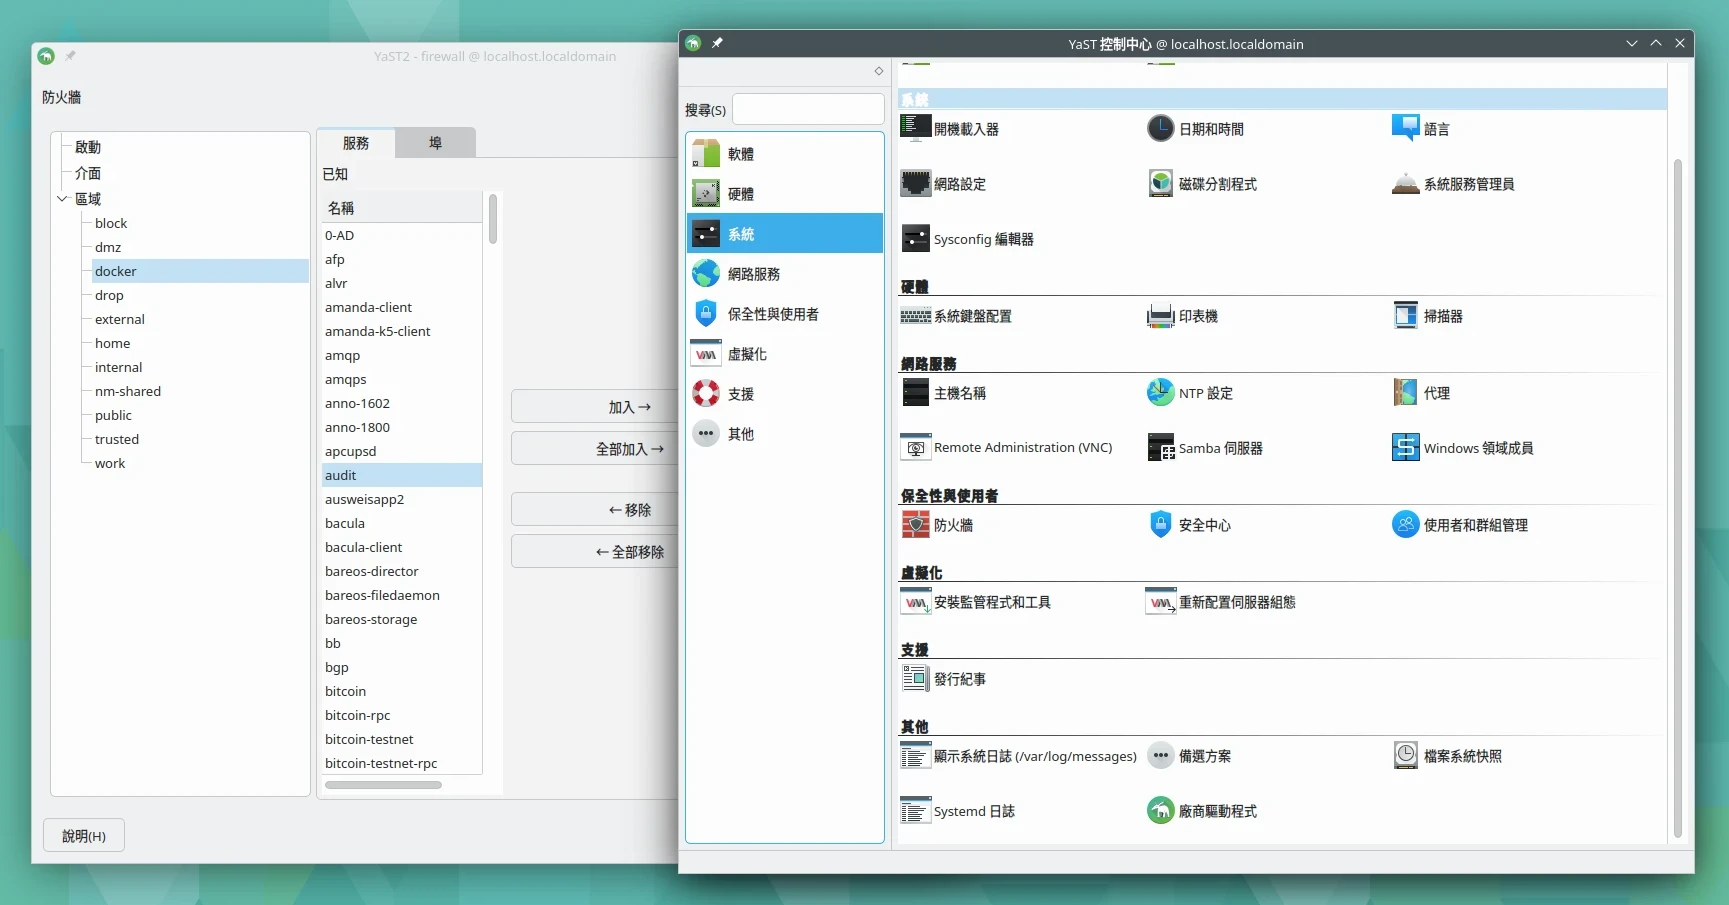Click the pin icon in YaST title bar
The height and width of the screenshot is (905, 1729).
pyautogui.click(x=717, y=43)
